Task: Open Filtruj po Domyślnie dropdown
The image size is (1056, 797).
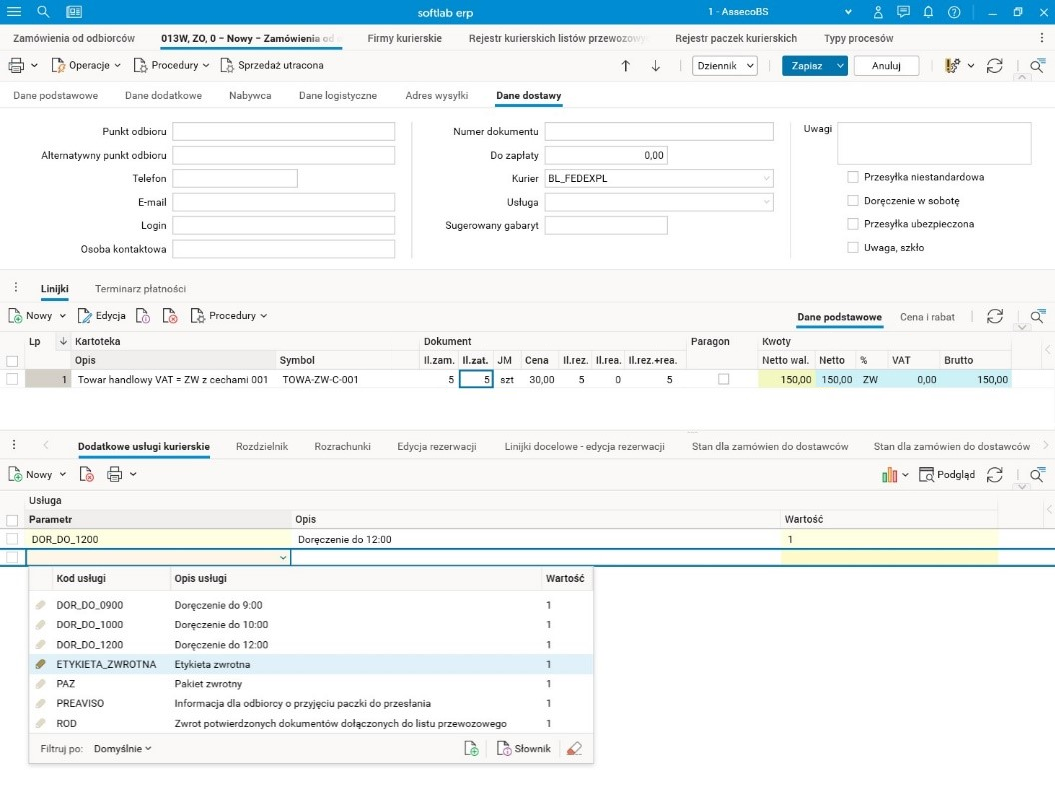Action: pyautogui.click(x=123, y=748)
